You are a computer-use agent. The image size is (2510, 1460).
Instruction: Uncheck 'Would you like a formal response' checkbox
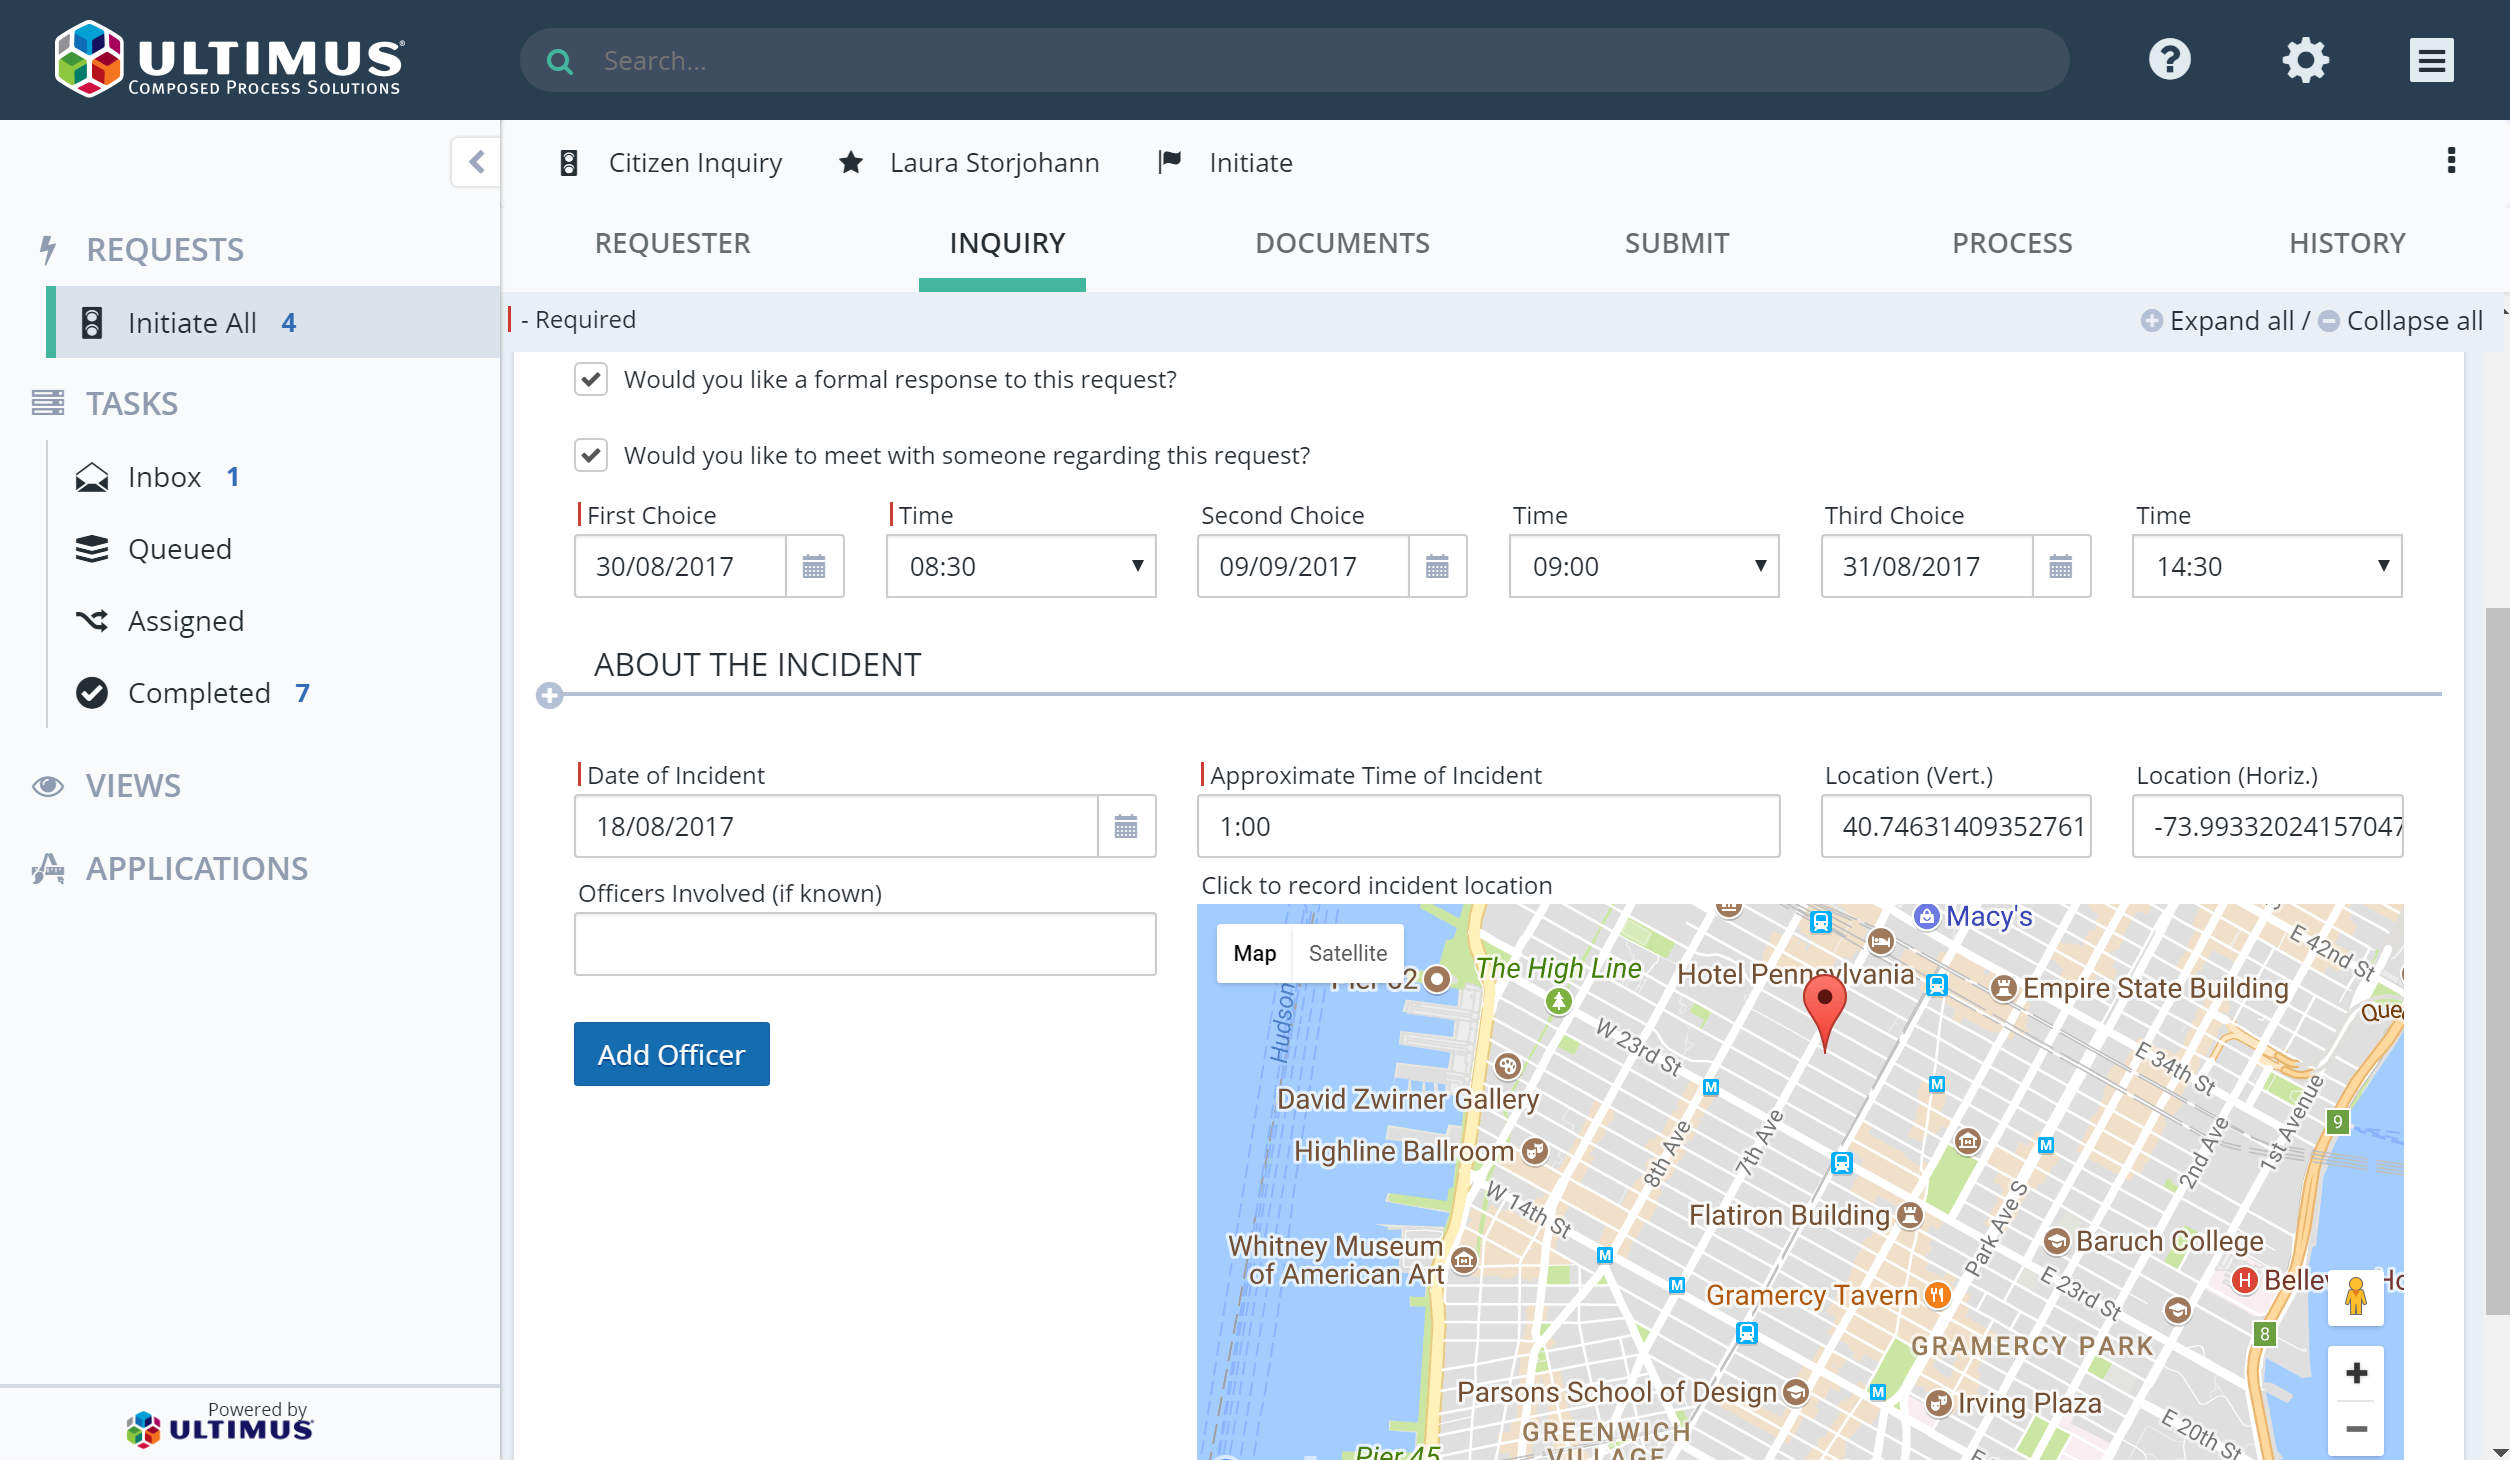[x=591, y=379]
